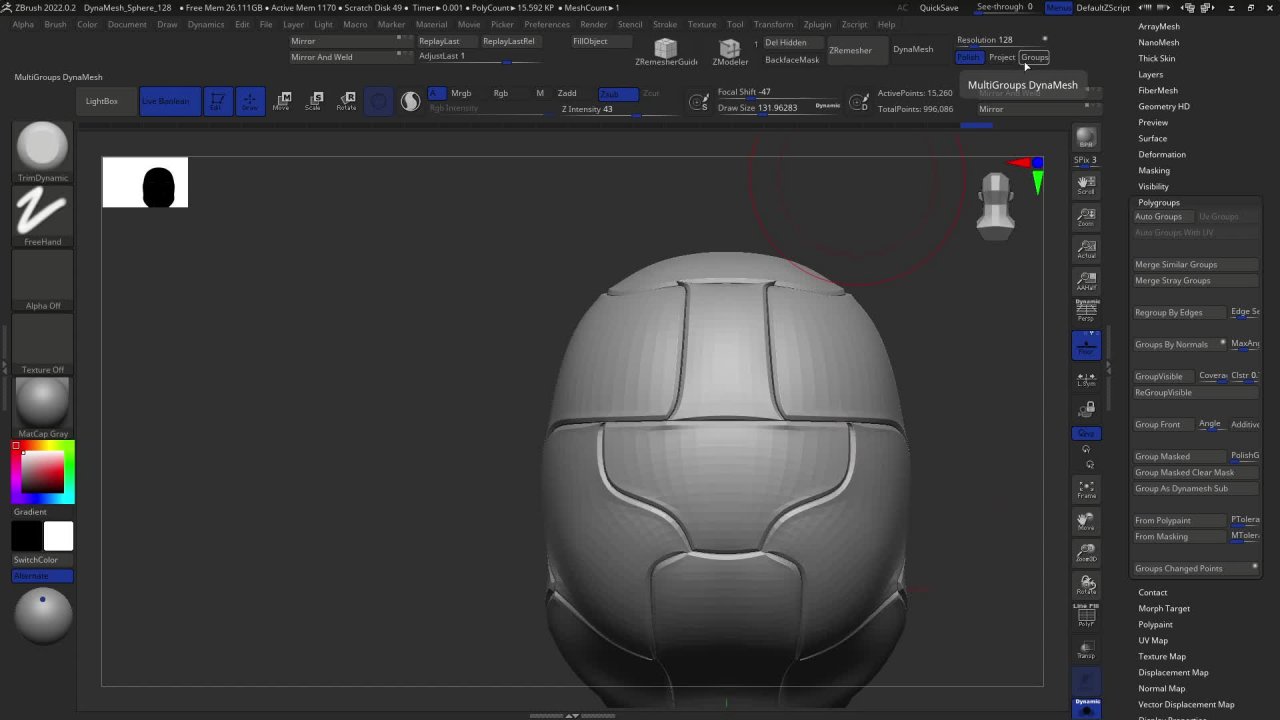The image size is (1280, 720).
Task: Open the Transform menu
Action: [x=773, y=24]
